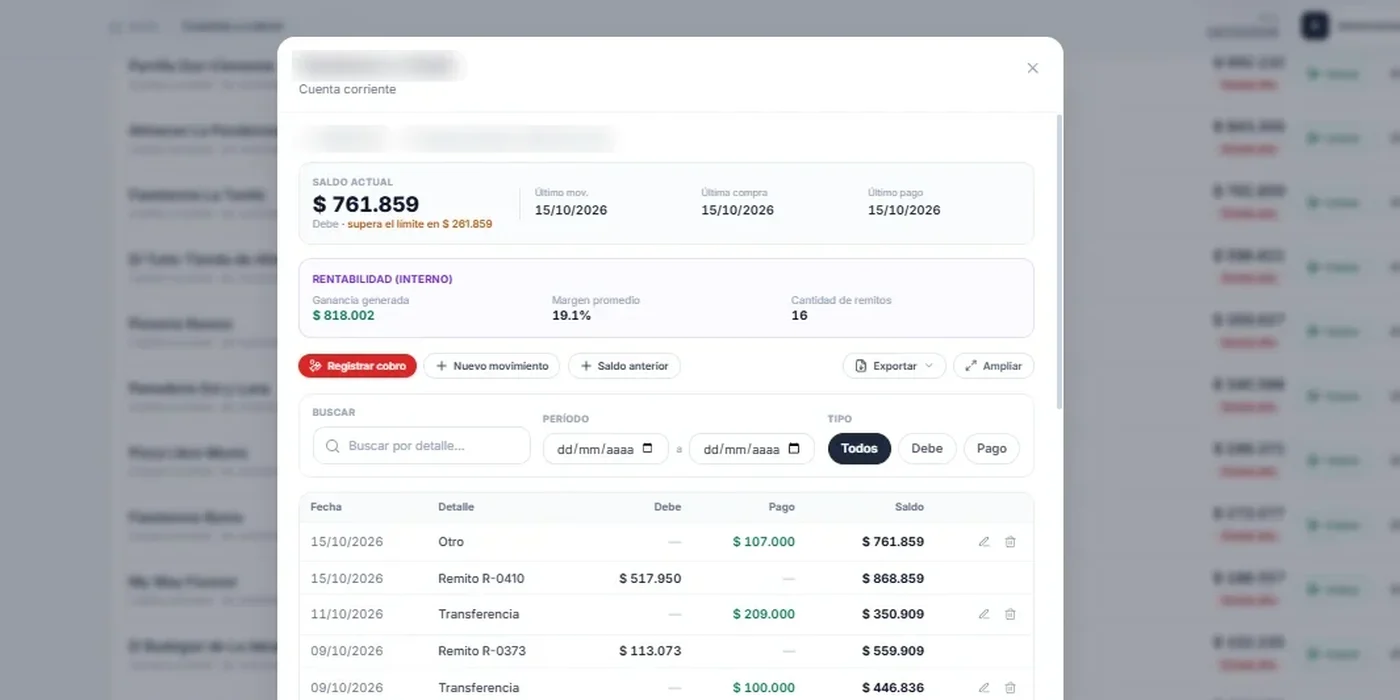Click the 'supera el límite en $ 261.859' warning
Screen dimensions: 1400x700
[420, 224]
